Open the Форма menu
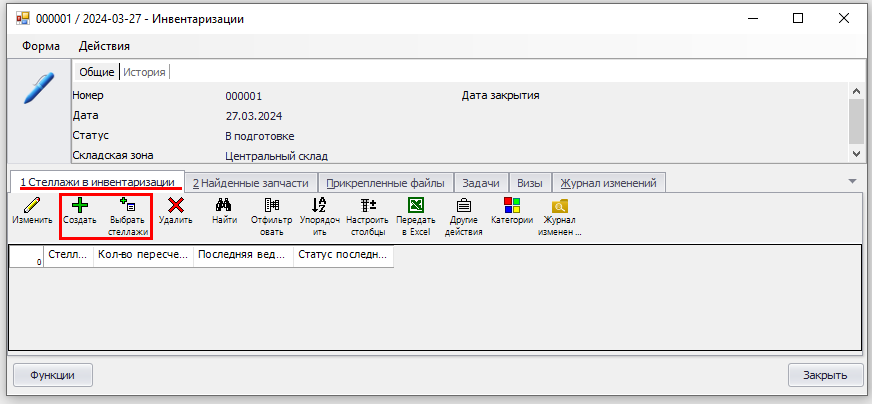Viewport: 872px width, 404px height. [x=41, y=46]
